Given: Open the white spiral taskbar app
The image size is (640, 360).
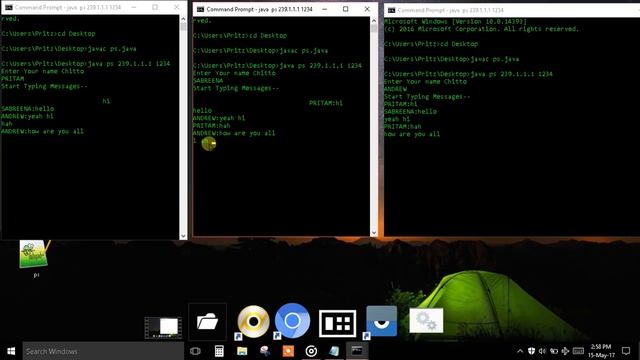Looking at the screenshot, I should pyautogui.click(x=311, y=351).
